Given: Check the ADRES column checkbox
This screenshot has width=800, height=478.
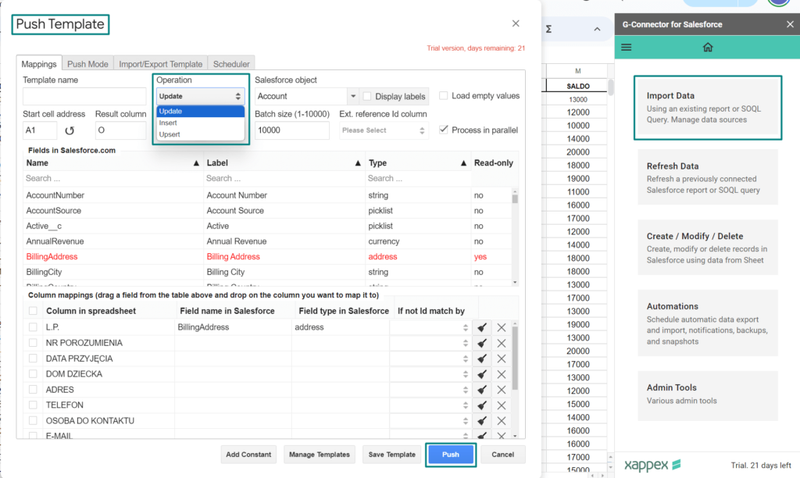Looking at the screenshot, I should point(33,389).
